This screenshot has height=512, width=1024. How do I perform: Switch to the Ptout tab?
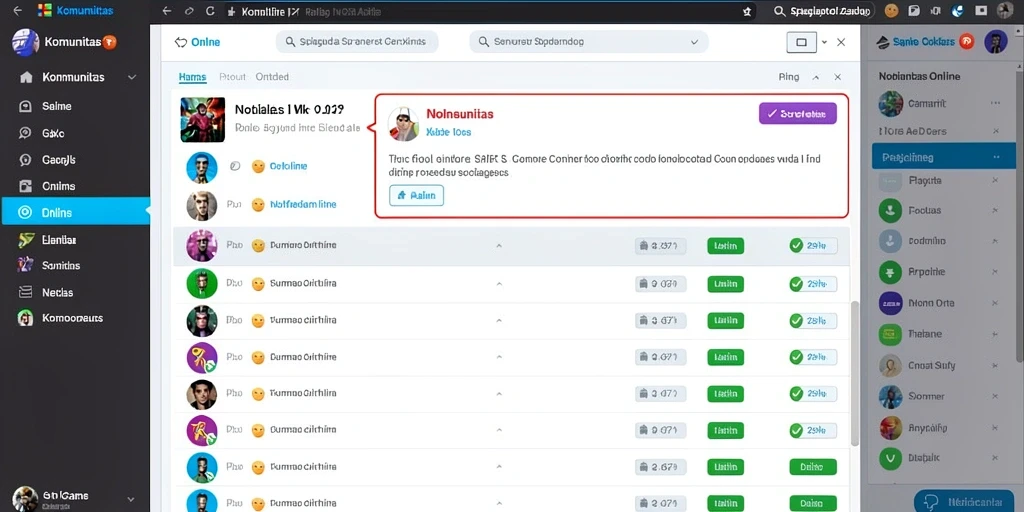point(232,76)
